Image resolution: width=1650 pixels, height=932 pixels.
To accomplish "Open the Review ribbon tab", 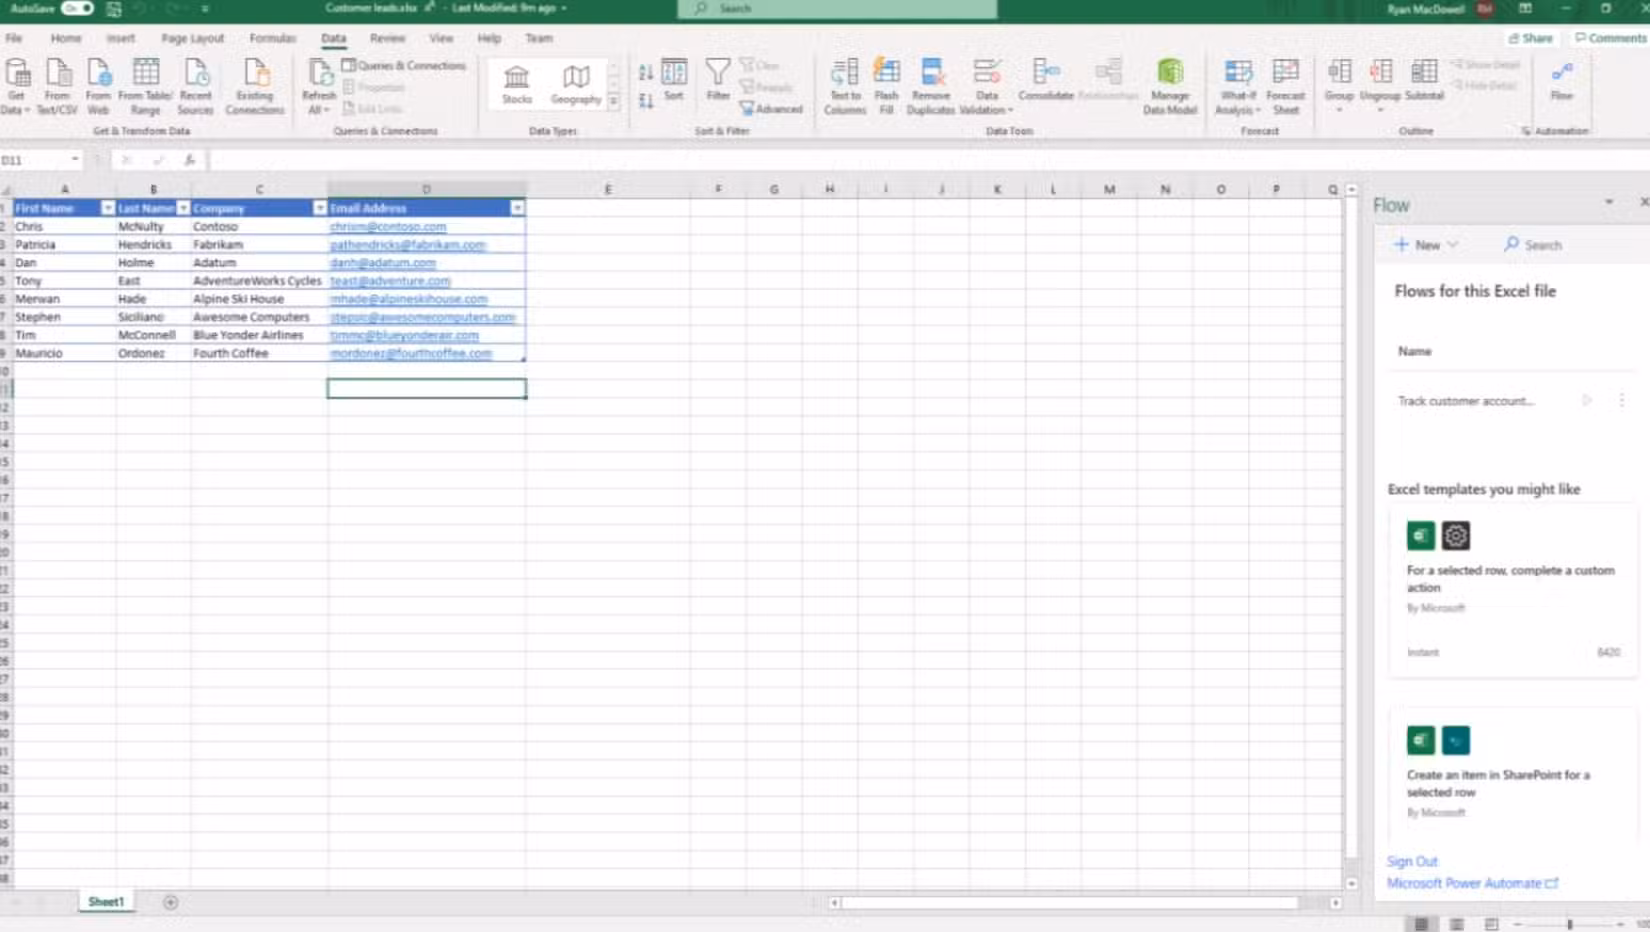I will 387,38.
